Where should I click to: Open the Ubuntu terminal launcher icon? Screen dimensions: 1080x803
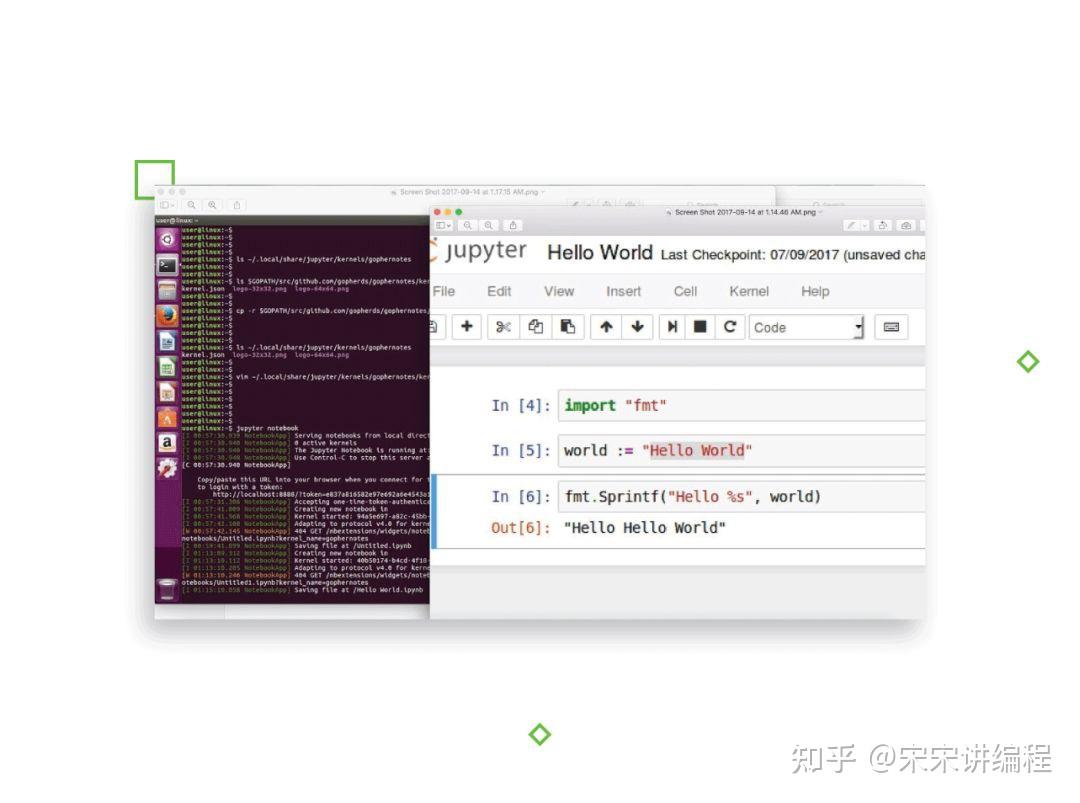tap(167, 265)
